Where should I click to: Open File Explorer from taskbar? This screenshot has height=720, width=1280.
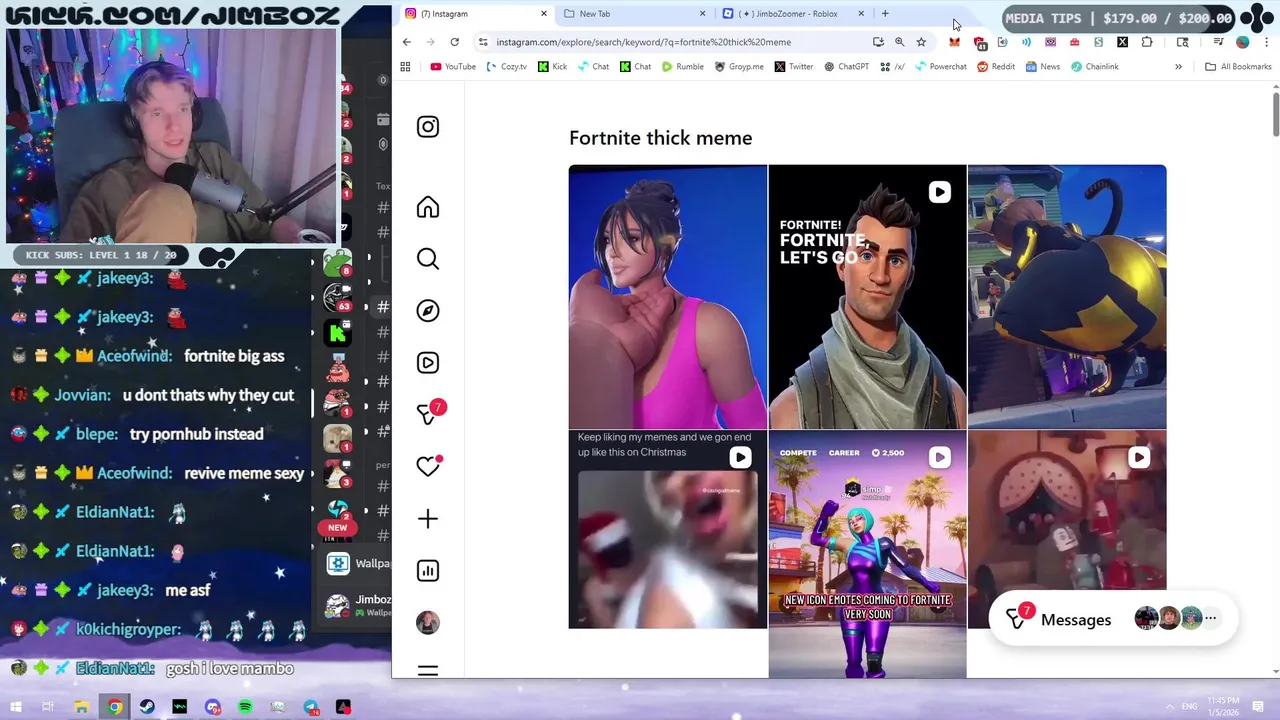[x=82, y=707]
